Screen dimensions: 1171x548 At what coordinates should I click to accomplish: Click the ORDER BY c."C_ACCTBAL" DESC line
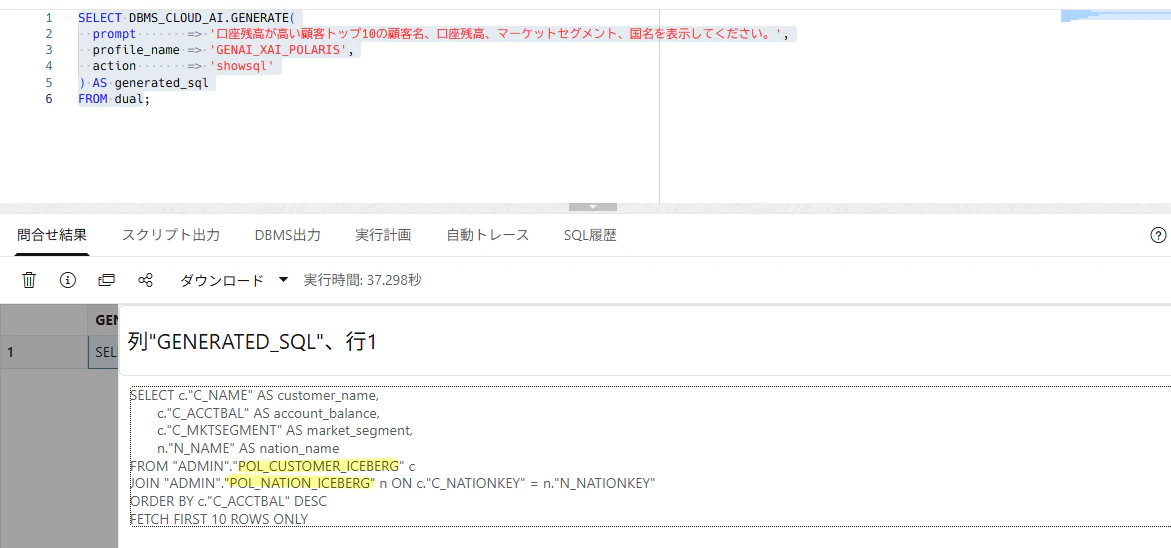click(x=229, y=501)
